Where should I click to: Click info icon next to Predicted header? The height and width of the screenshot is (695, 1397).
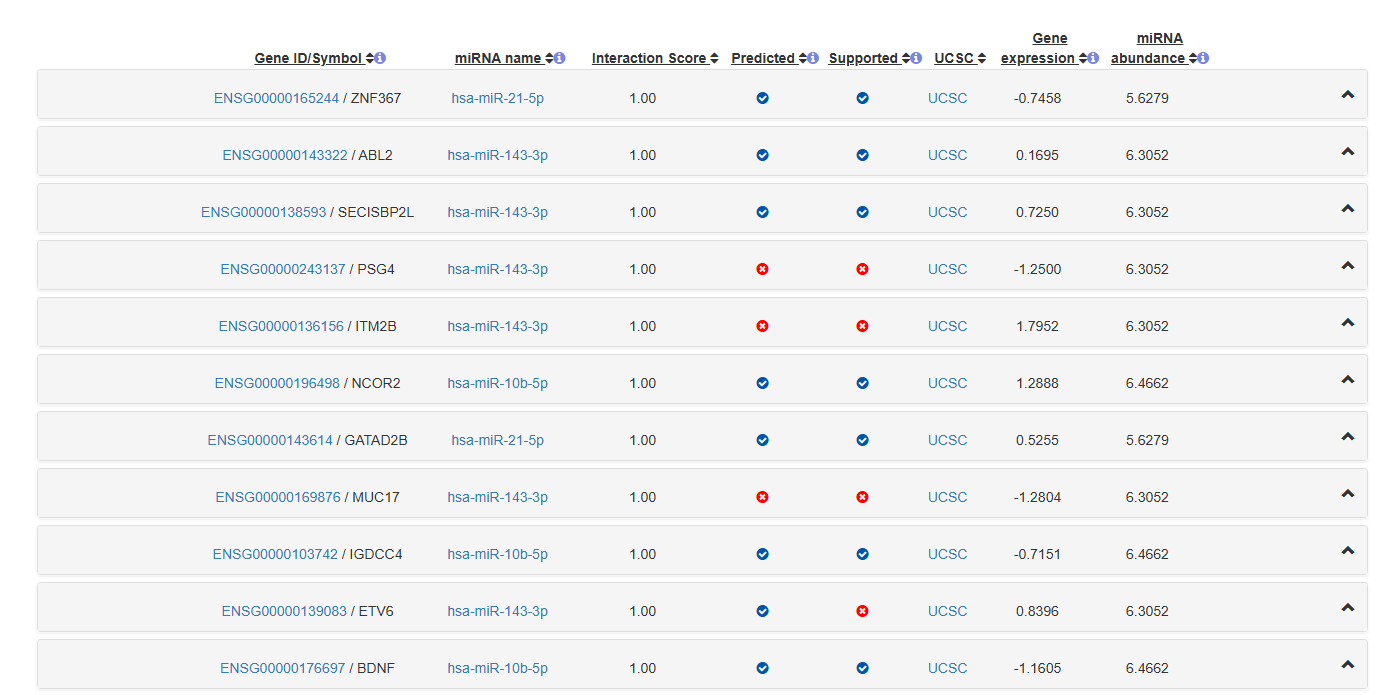pos(813,59)
